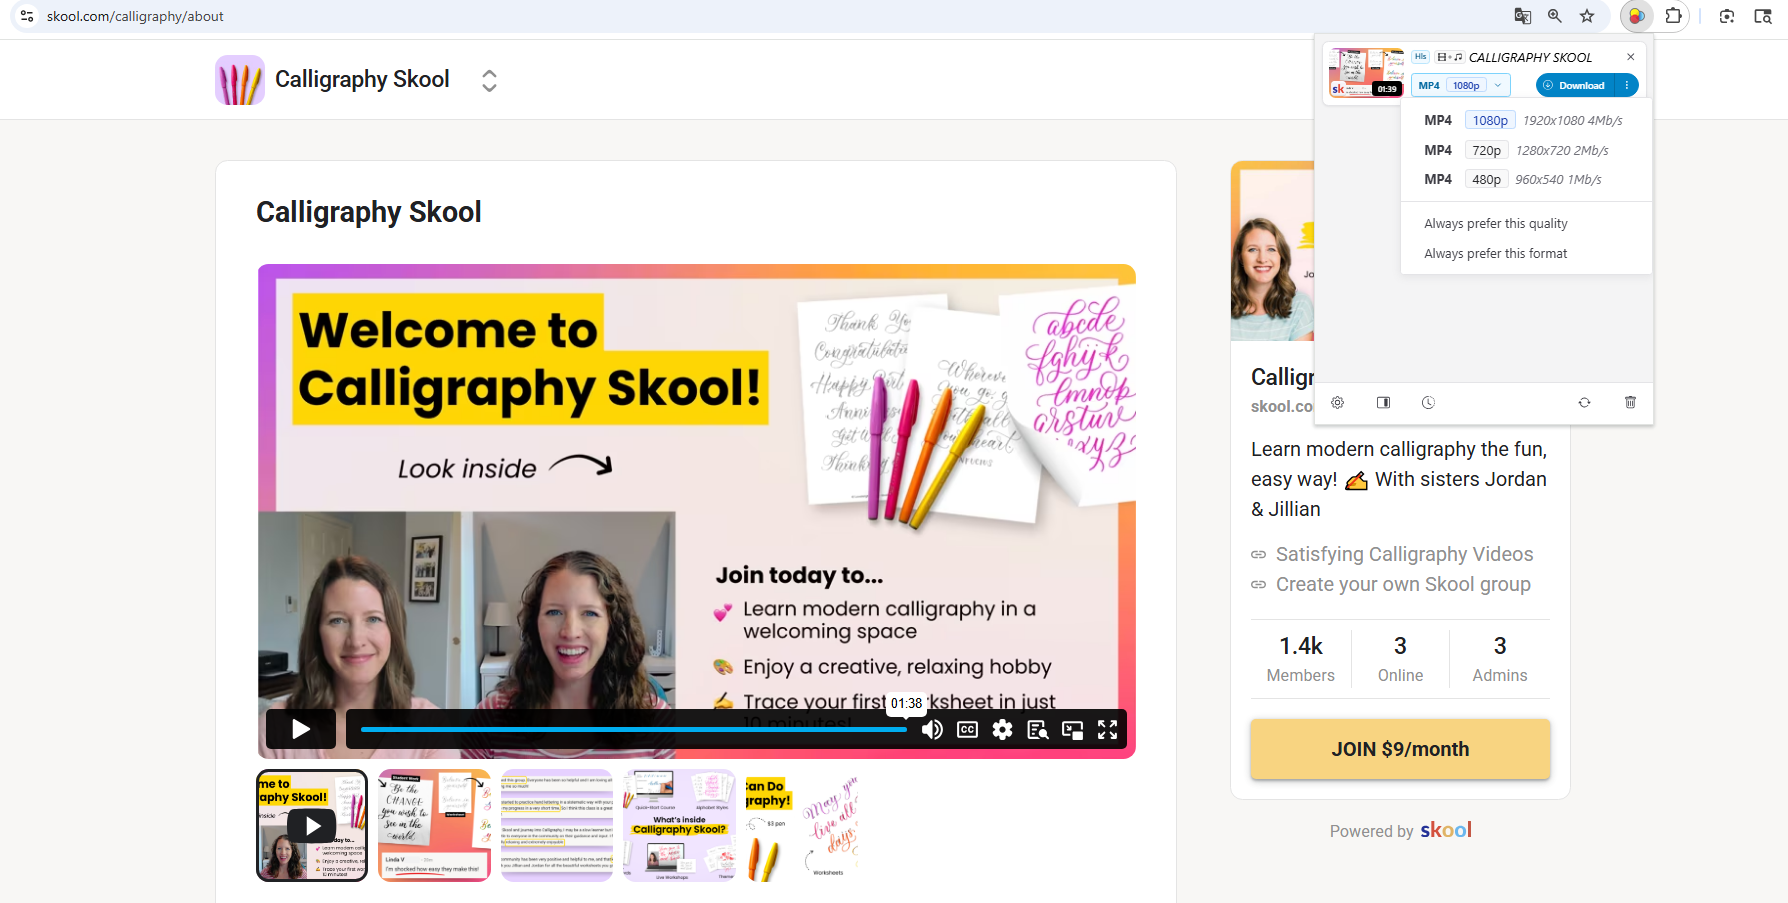
Task: Open downloader history clock icon
Action: coord(1428,402)
